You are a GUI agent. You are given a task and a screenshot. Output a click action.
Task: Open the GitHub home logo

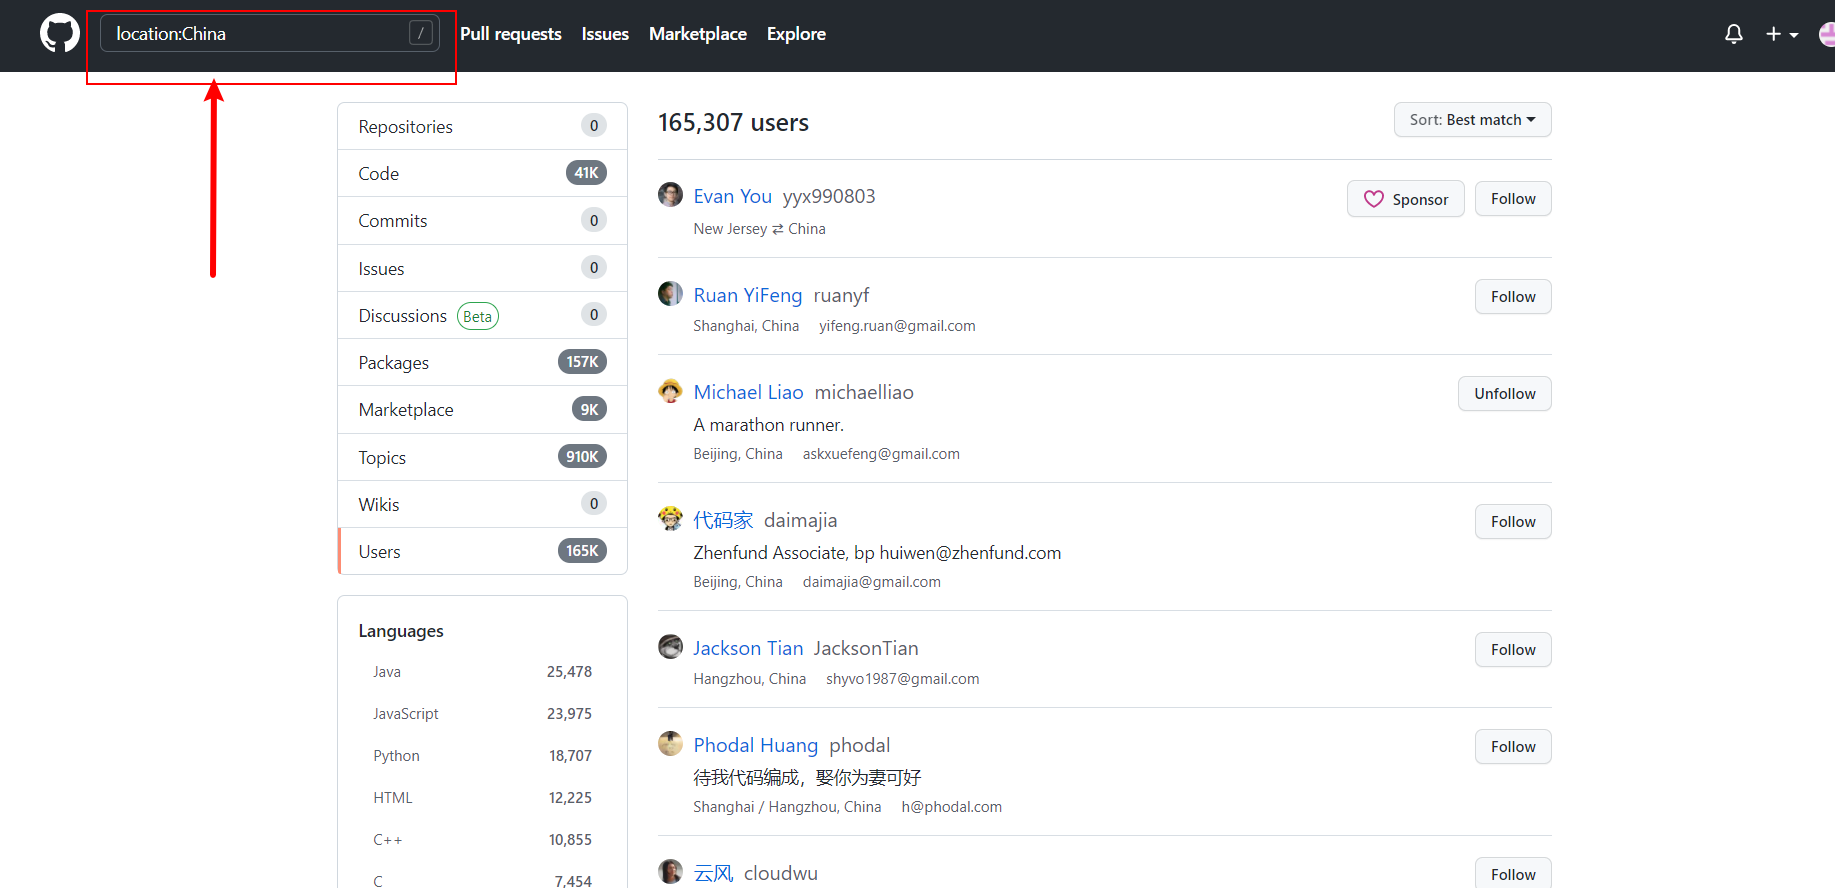60,33
